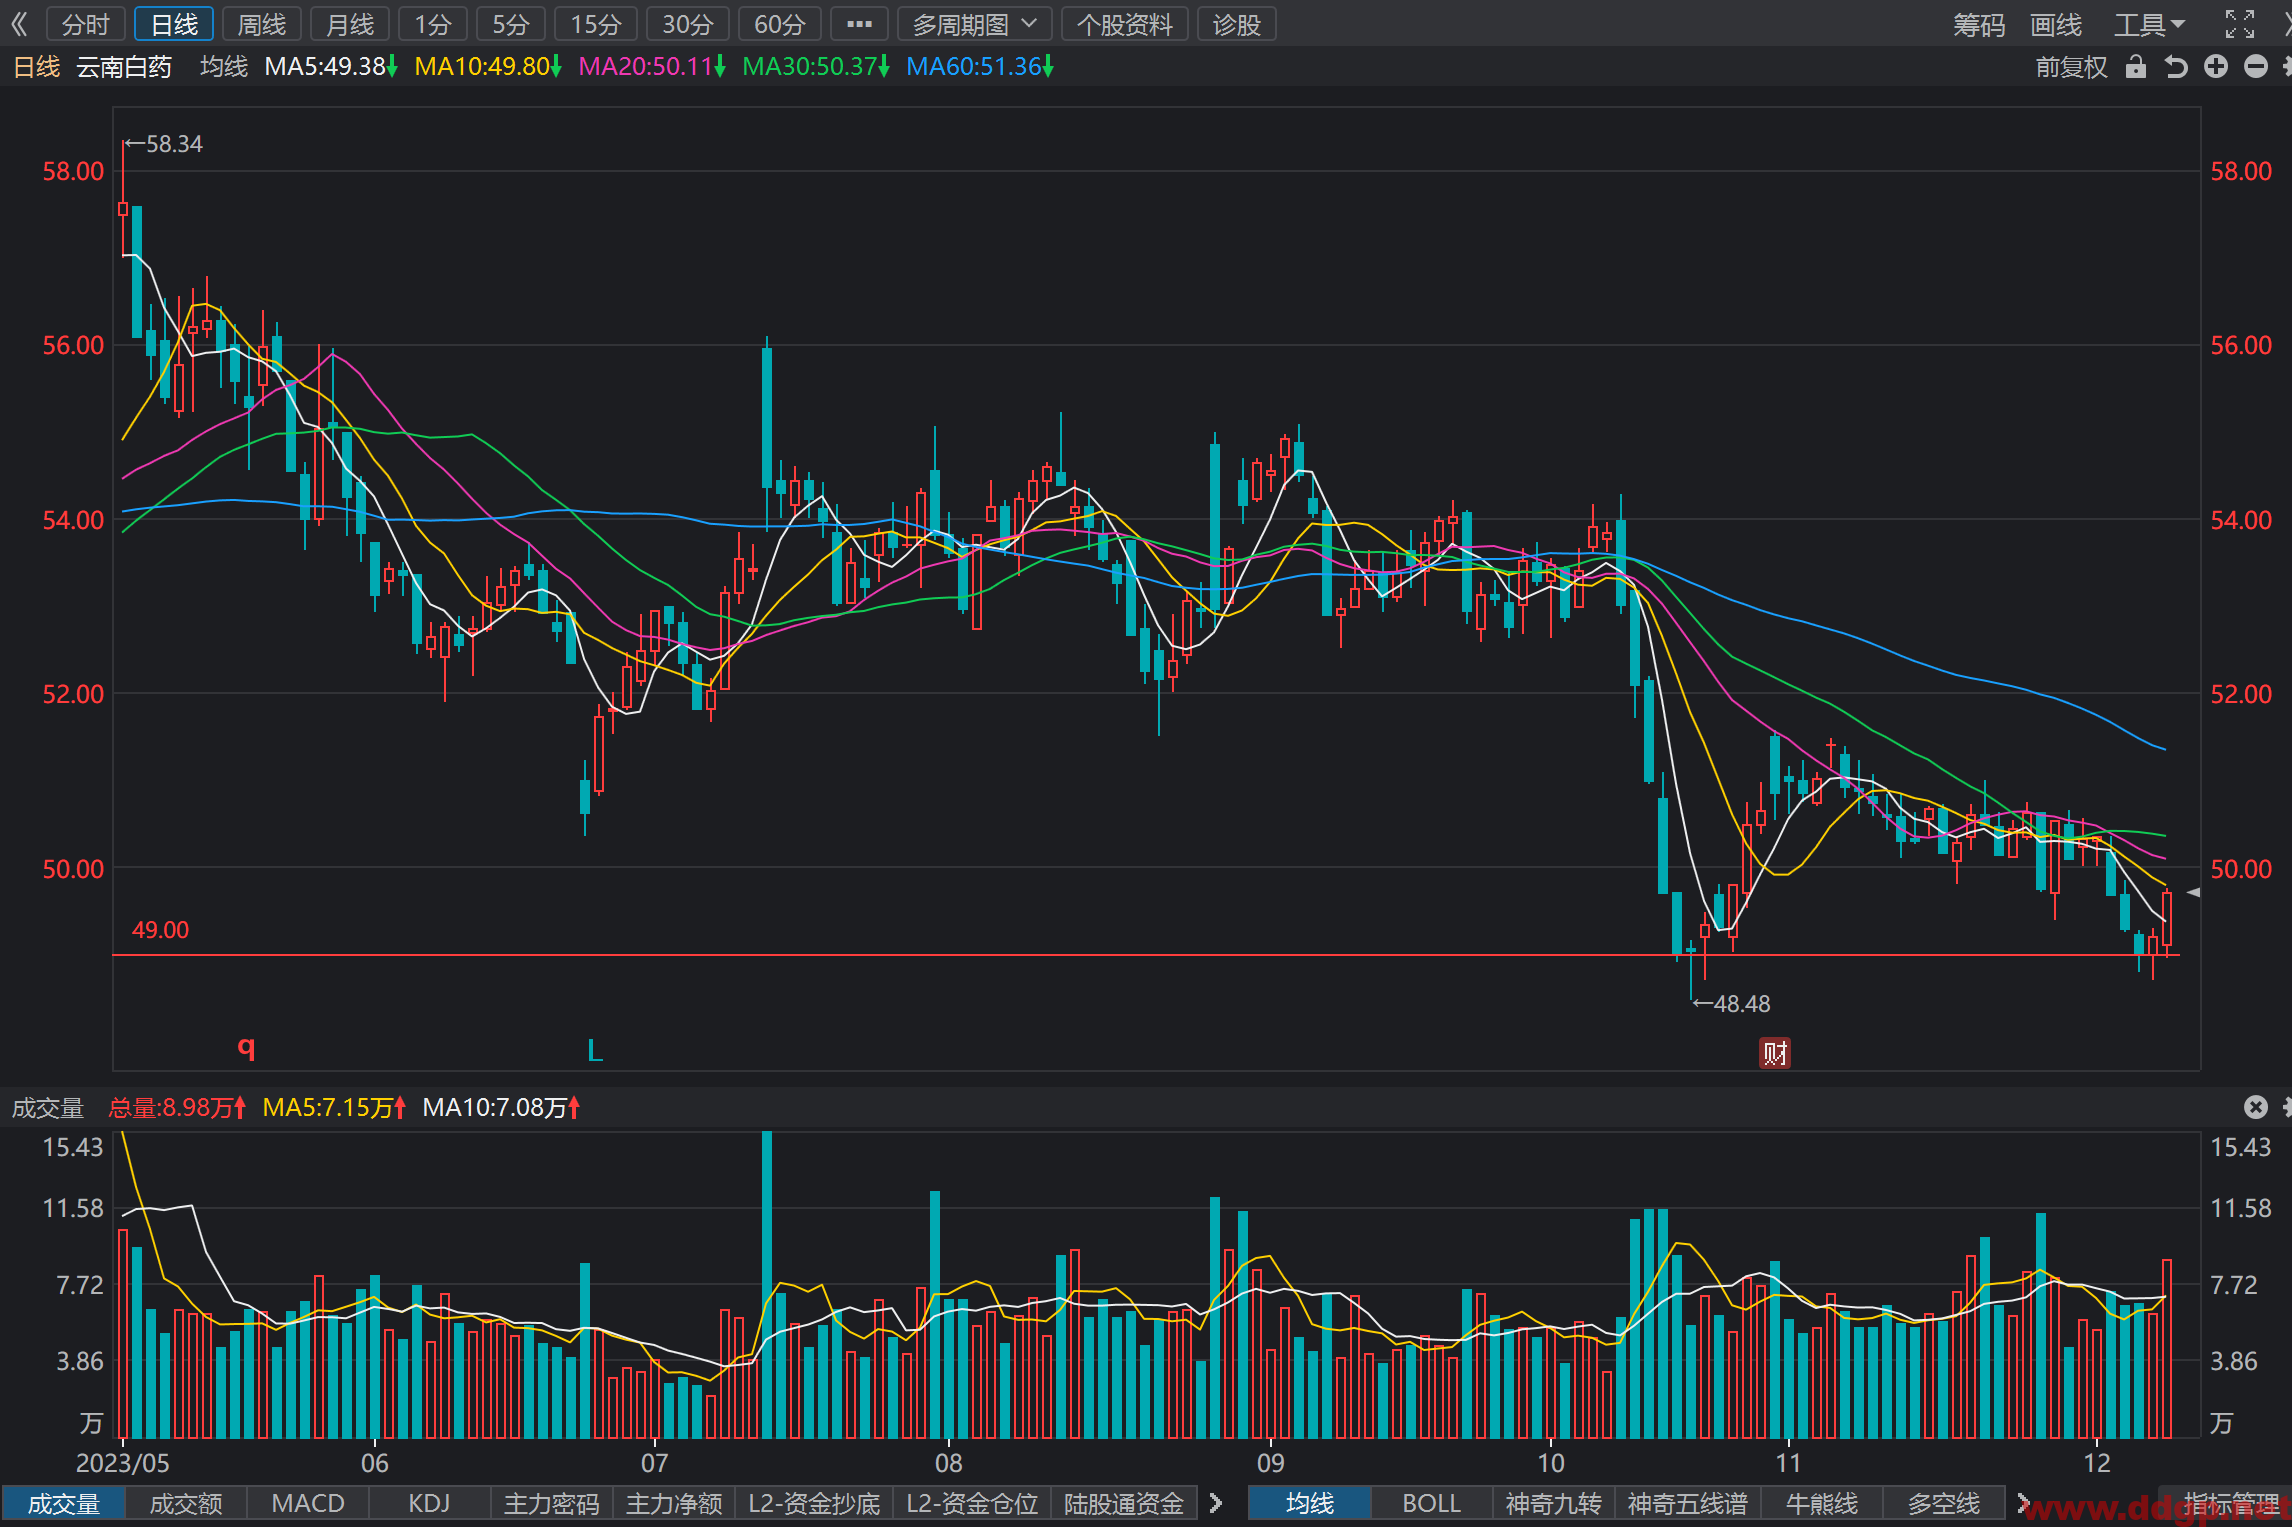Click the 诊股 stock diagnosis button
2292x1527 pixels.
tap(1237, 24)
